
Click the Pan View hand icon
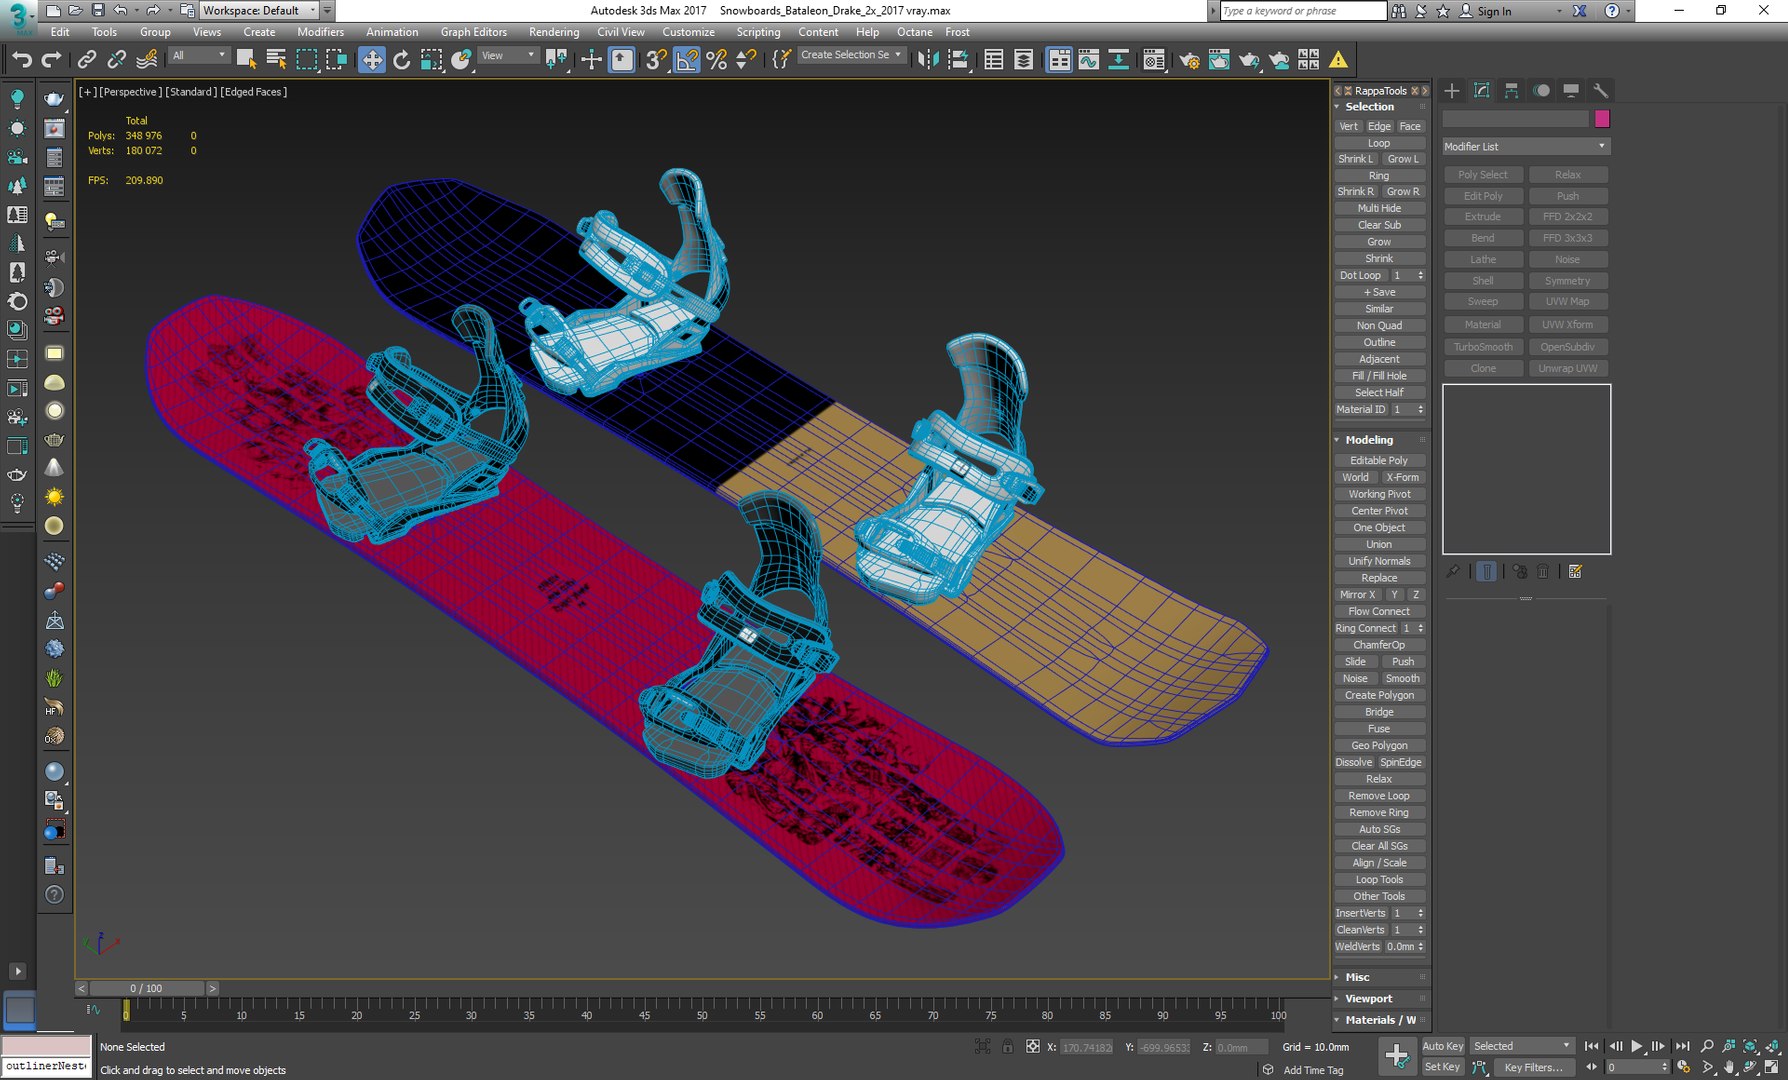(x=1729, y=1067)
